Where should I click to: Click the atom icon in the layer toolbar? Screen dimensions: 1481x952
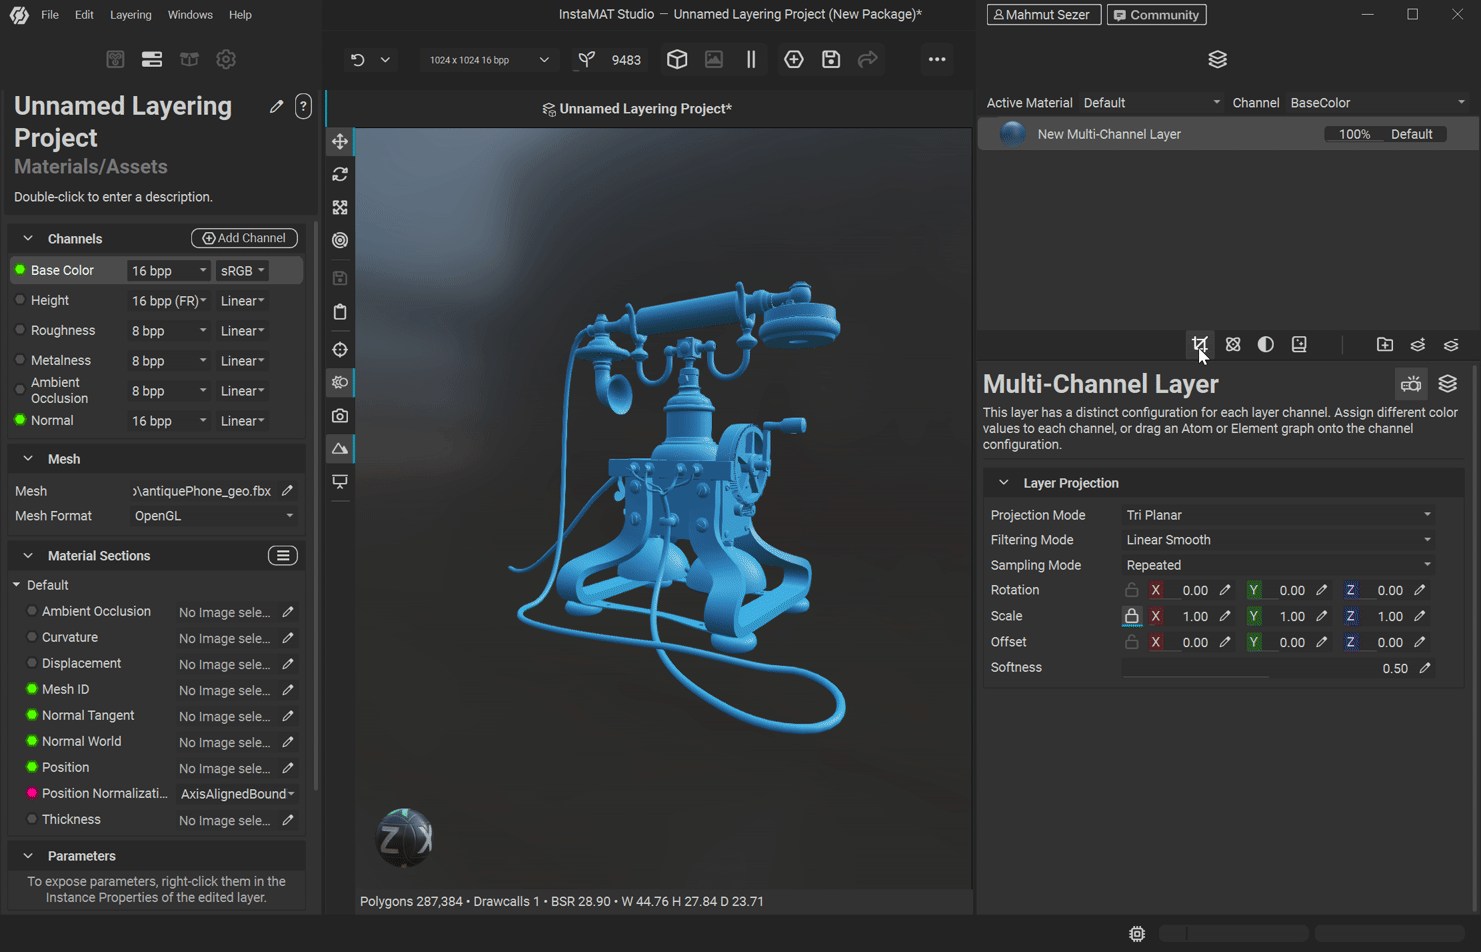click(1233, 345)
